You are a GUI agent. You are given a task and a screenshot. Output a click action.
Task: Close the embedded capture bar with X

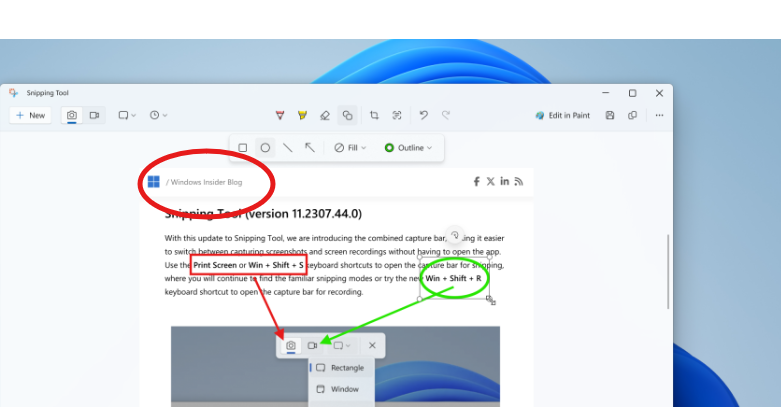tap(372, 345)
